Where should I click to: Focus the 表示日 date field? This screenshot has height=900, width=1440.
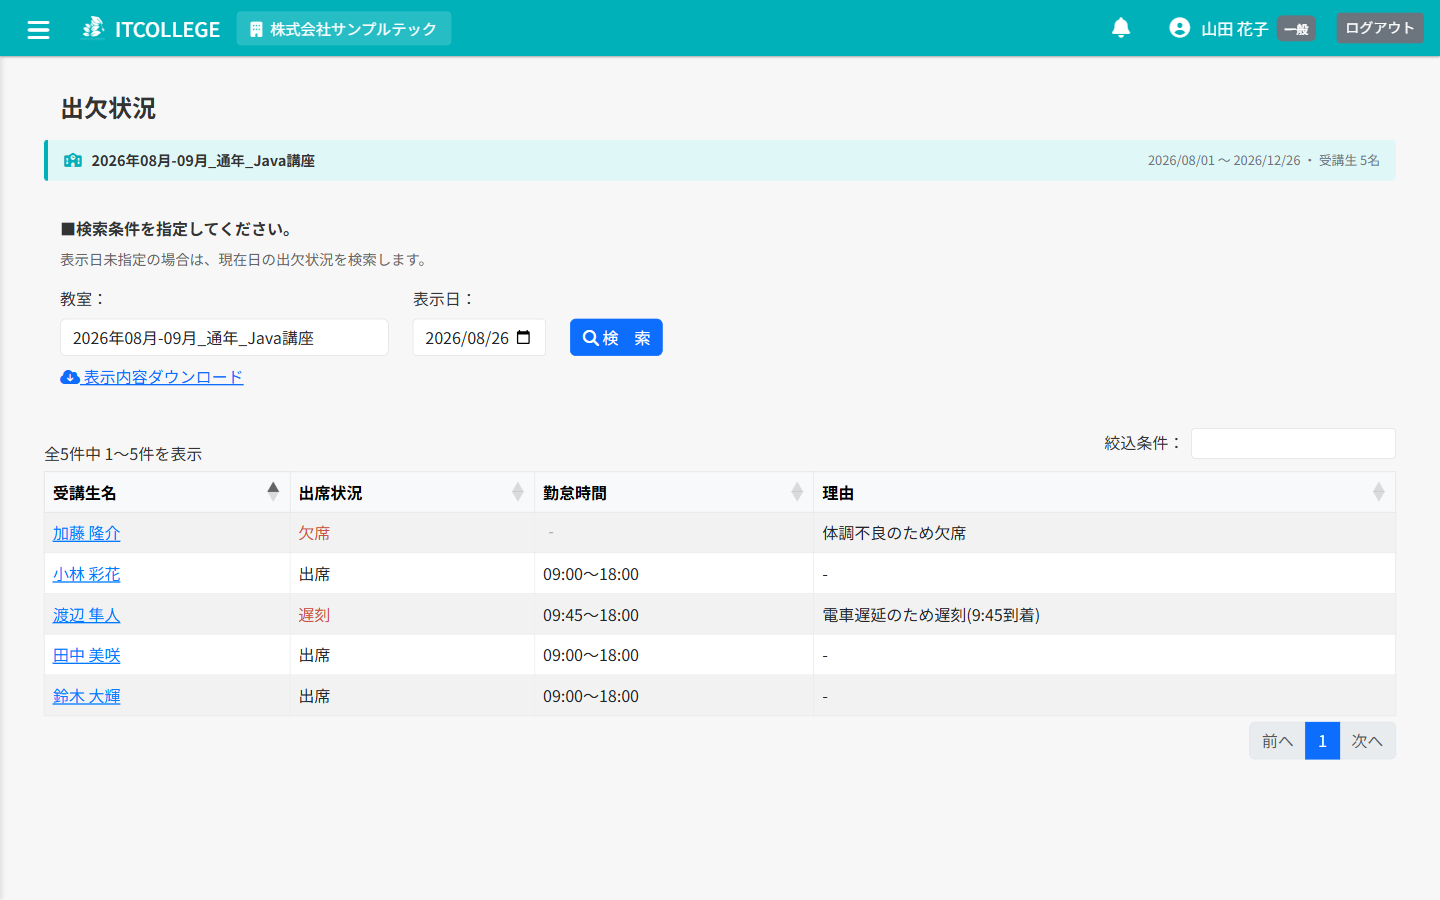(479, 338)
